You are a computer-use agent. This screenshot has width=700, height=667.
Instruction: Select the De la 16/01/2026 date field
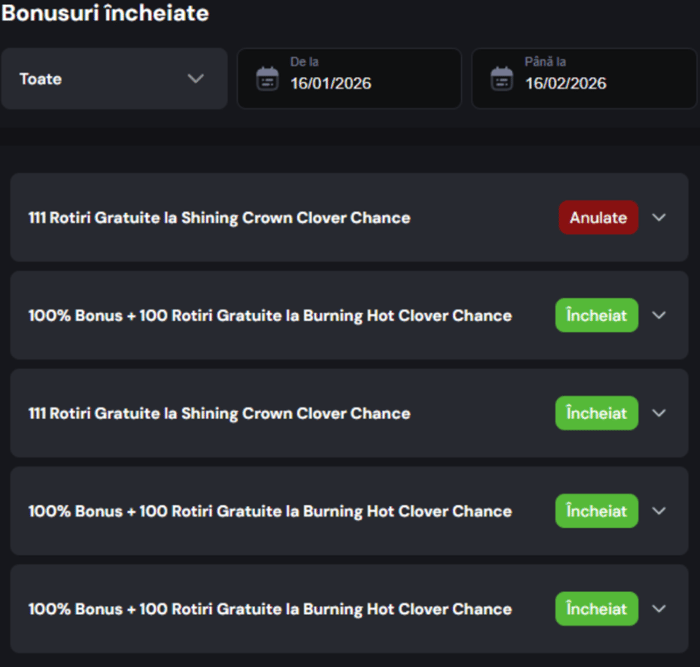click(349, 79)
